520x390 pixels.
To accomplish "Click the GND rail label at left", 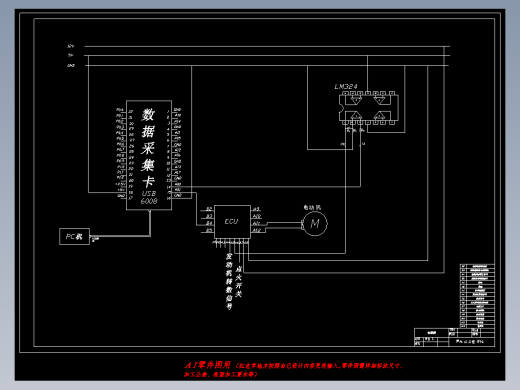I will point(71,65).
